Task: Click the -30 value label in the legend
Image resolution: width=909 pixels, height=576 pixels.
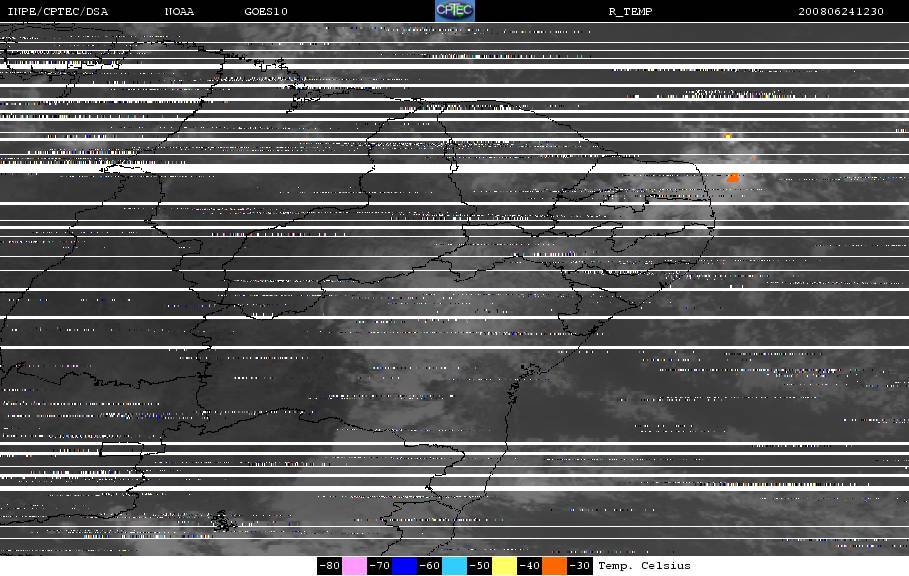Action: click(579, 566)
